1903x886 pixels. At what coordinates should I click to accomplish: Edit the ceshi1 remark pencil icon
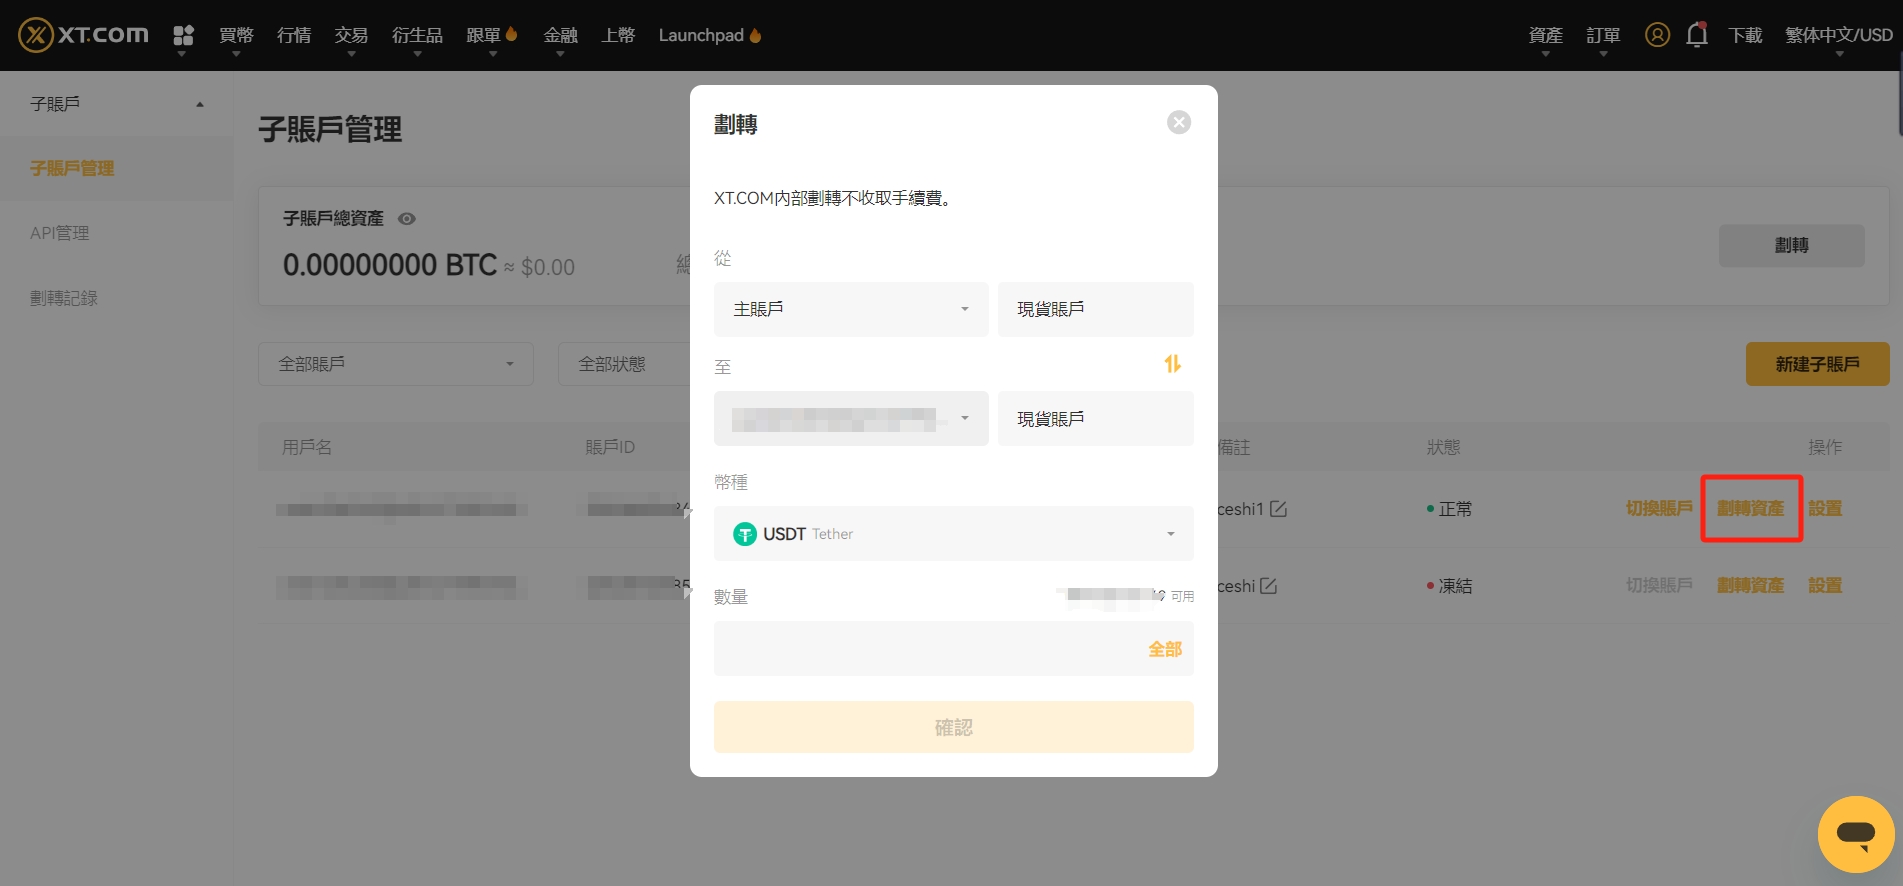1278,509
